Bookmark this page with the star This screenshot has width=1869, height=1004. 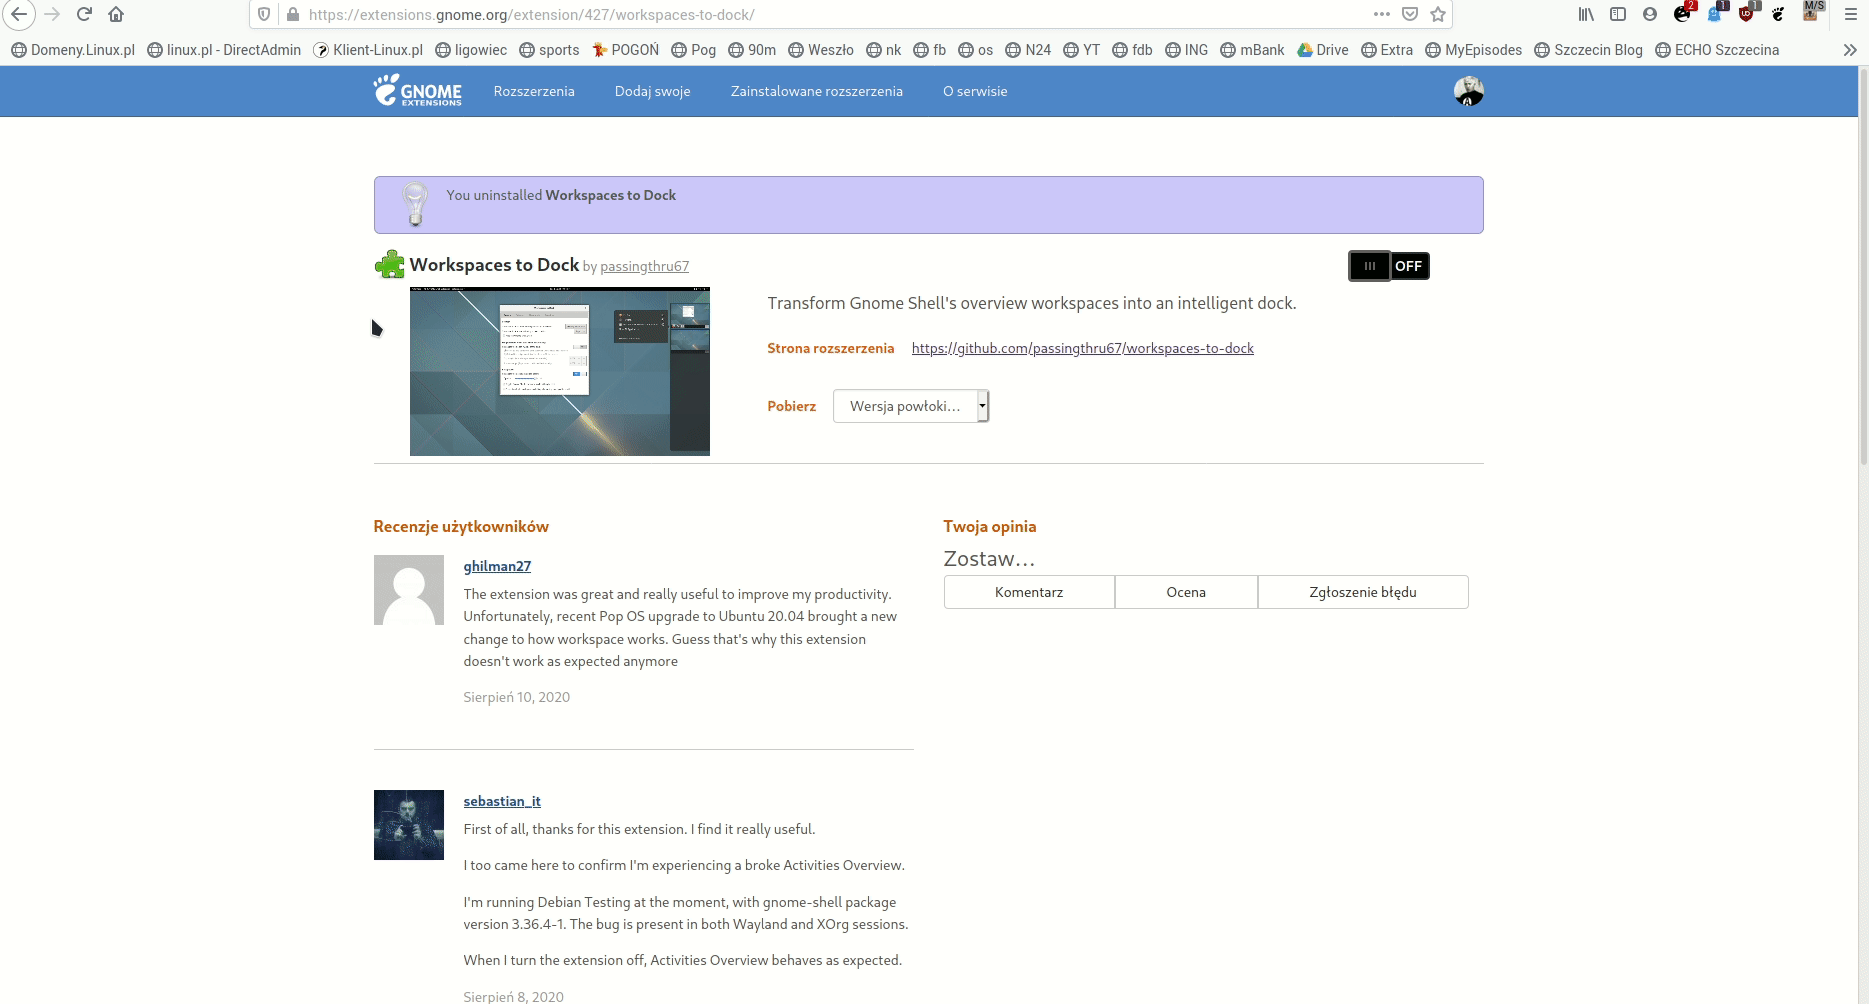pos(1438,14)
